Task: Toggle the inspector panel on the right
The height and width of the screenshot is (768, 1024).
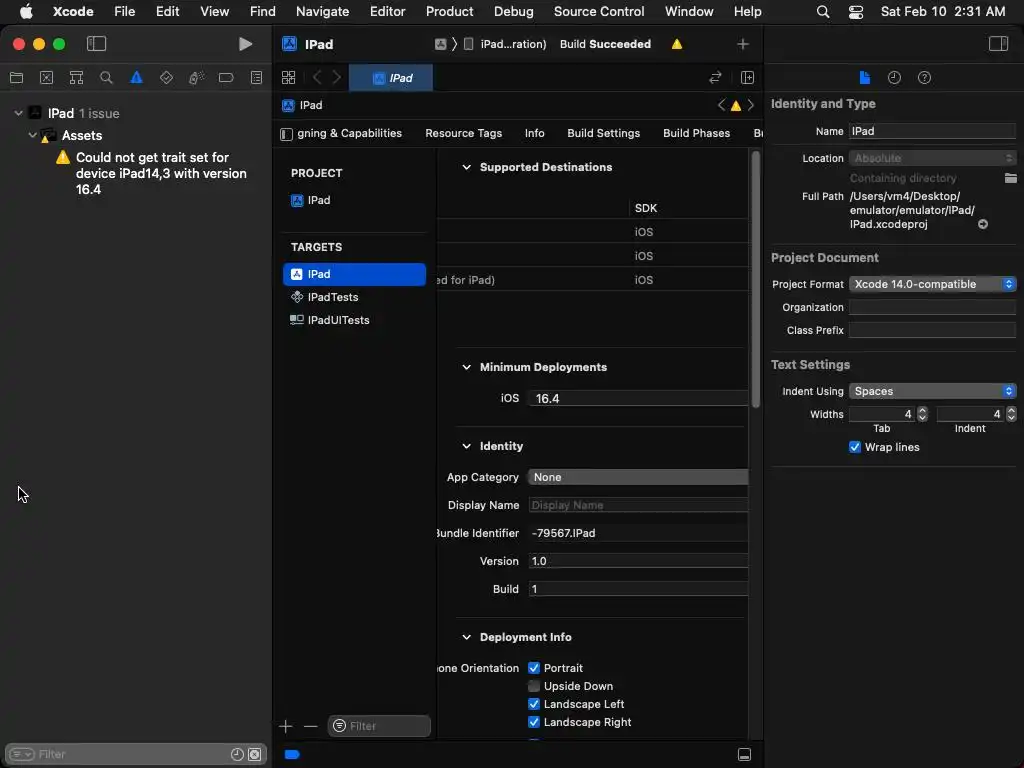Action: coord(998,44)
